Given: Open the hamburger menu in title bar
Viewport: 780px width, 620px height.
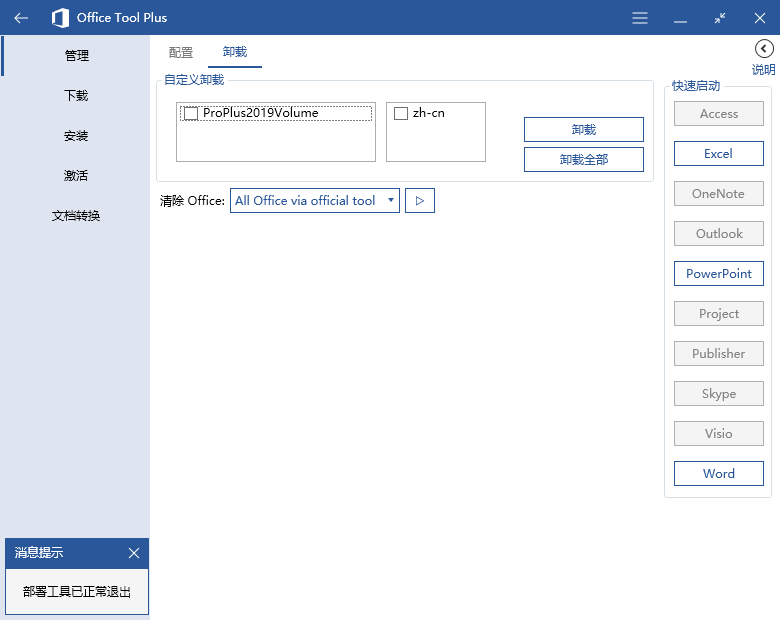Looking at the screenshot, I should click(640, 18).
